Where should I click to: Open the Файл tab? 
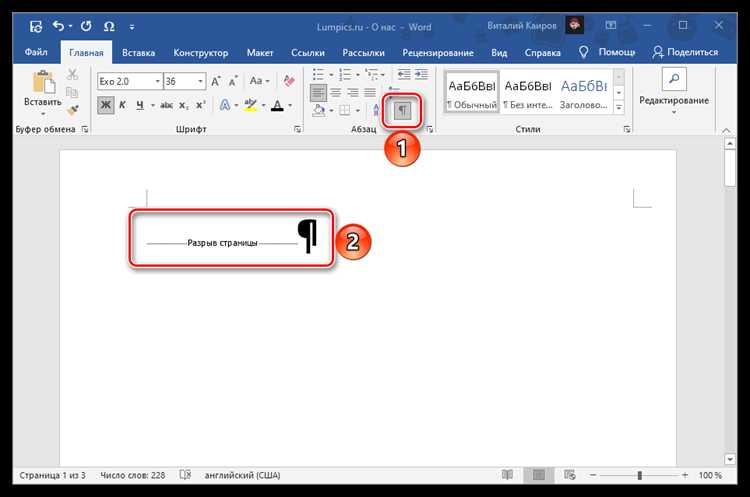pos(36,52)
